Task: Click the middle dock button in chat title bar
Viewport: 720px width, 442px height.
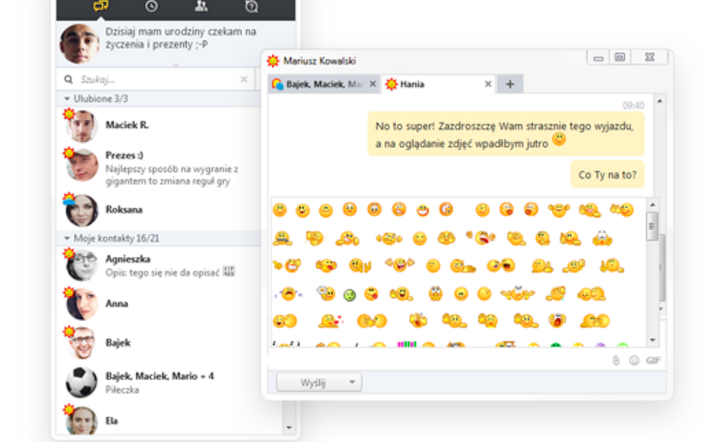Action: 620,57
